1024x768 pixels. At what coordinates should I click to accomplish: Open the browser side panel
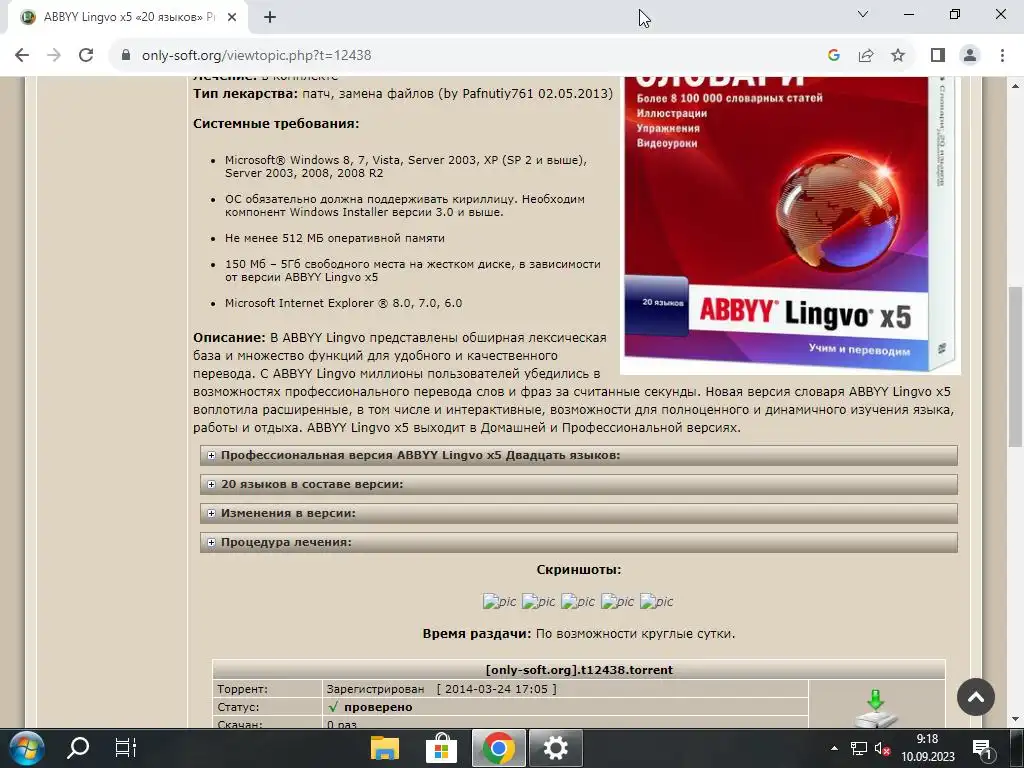(938, 56)
